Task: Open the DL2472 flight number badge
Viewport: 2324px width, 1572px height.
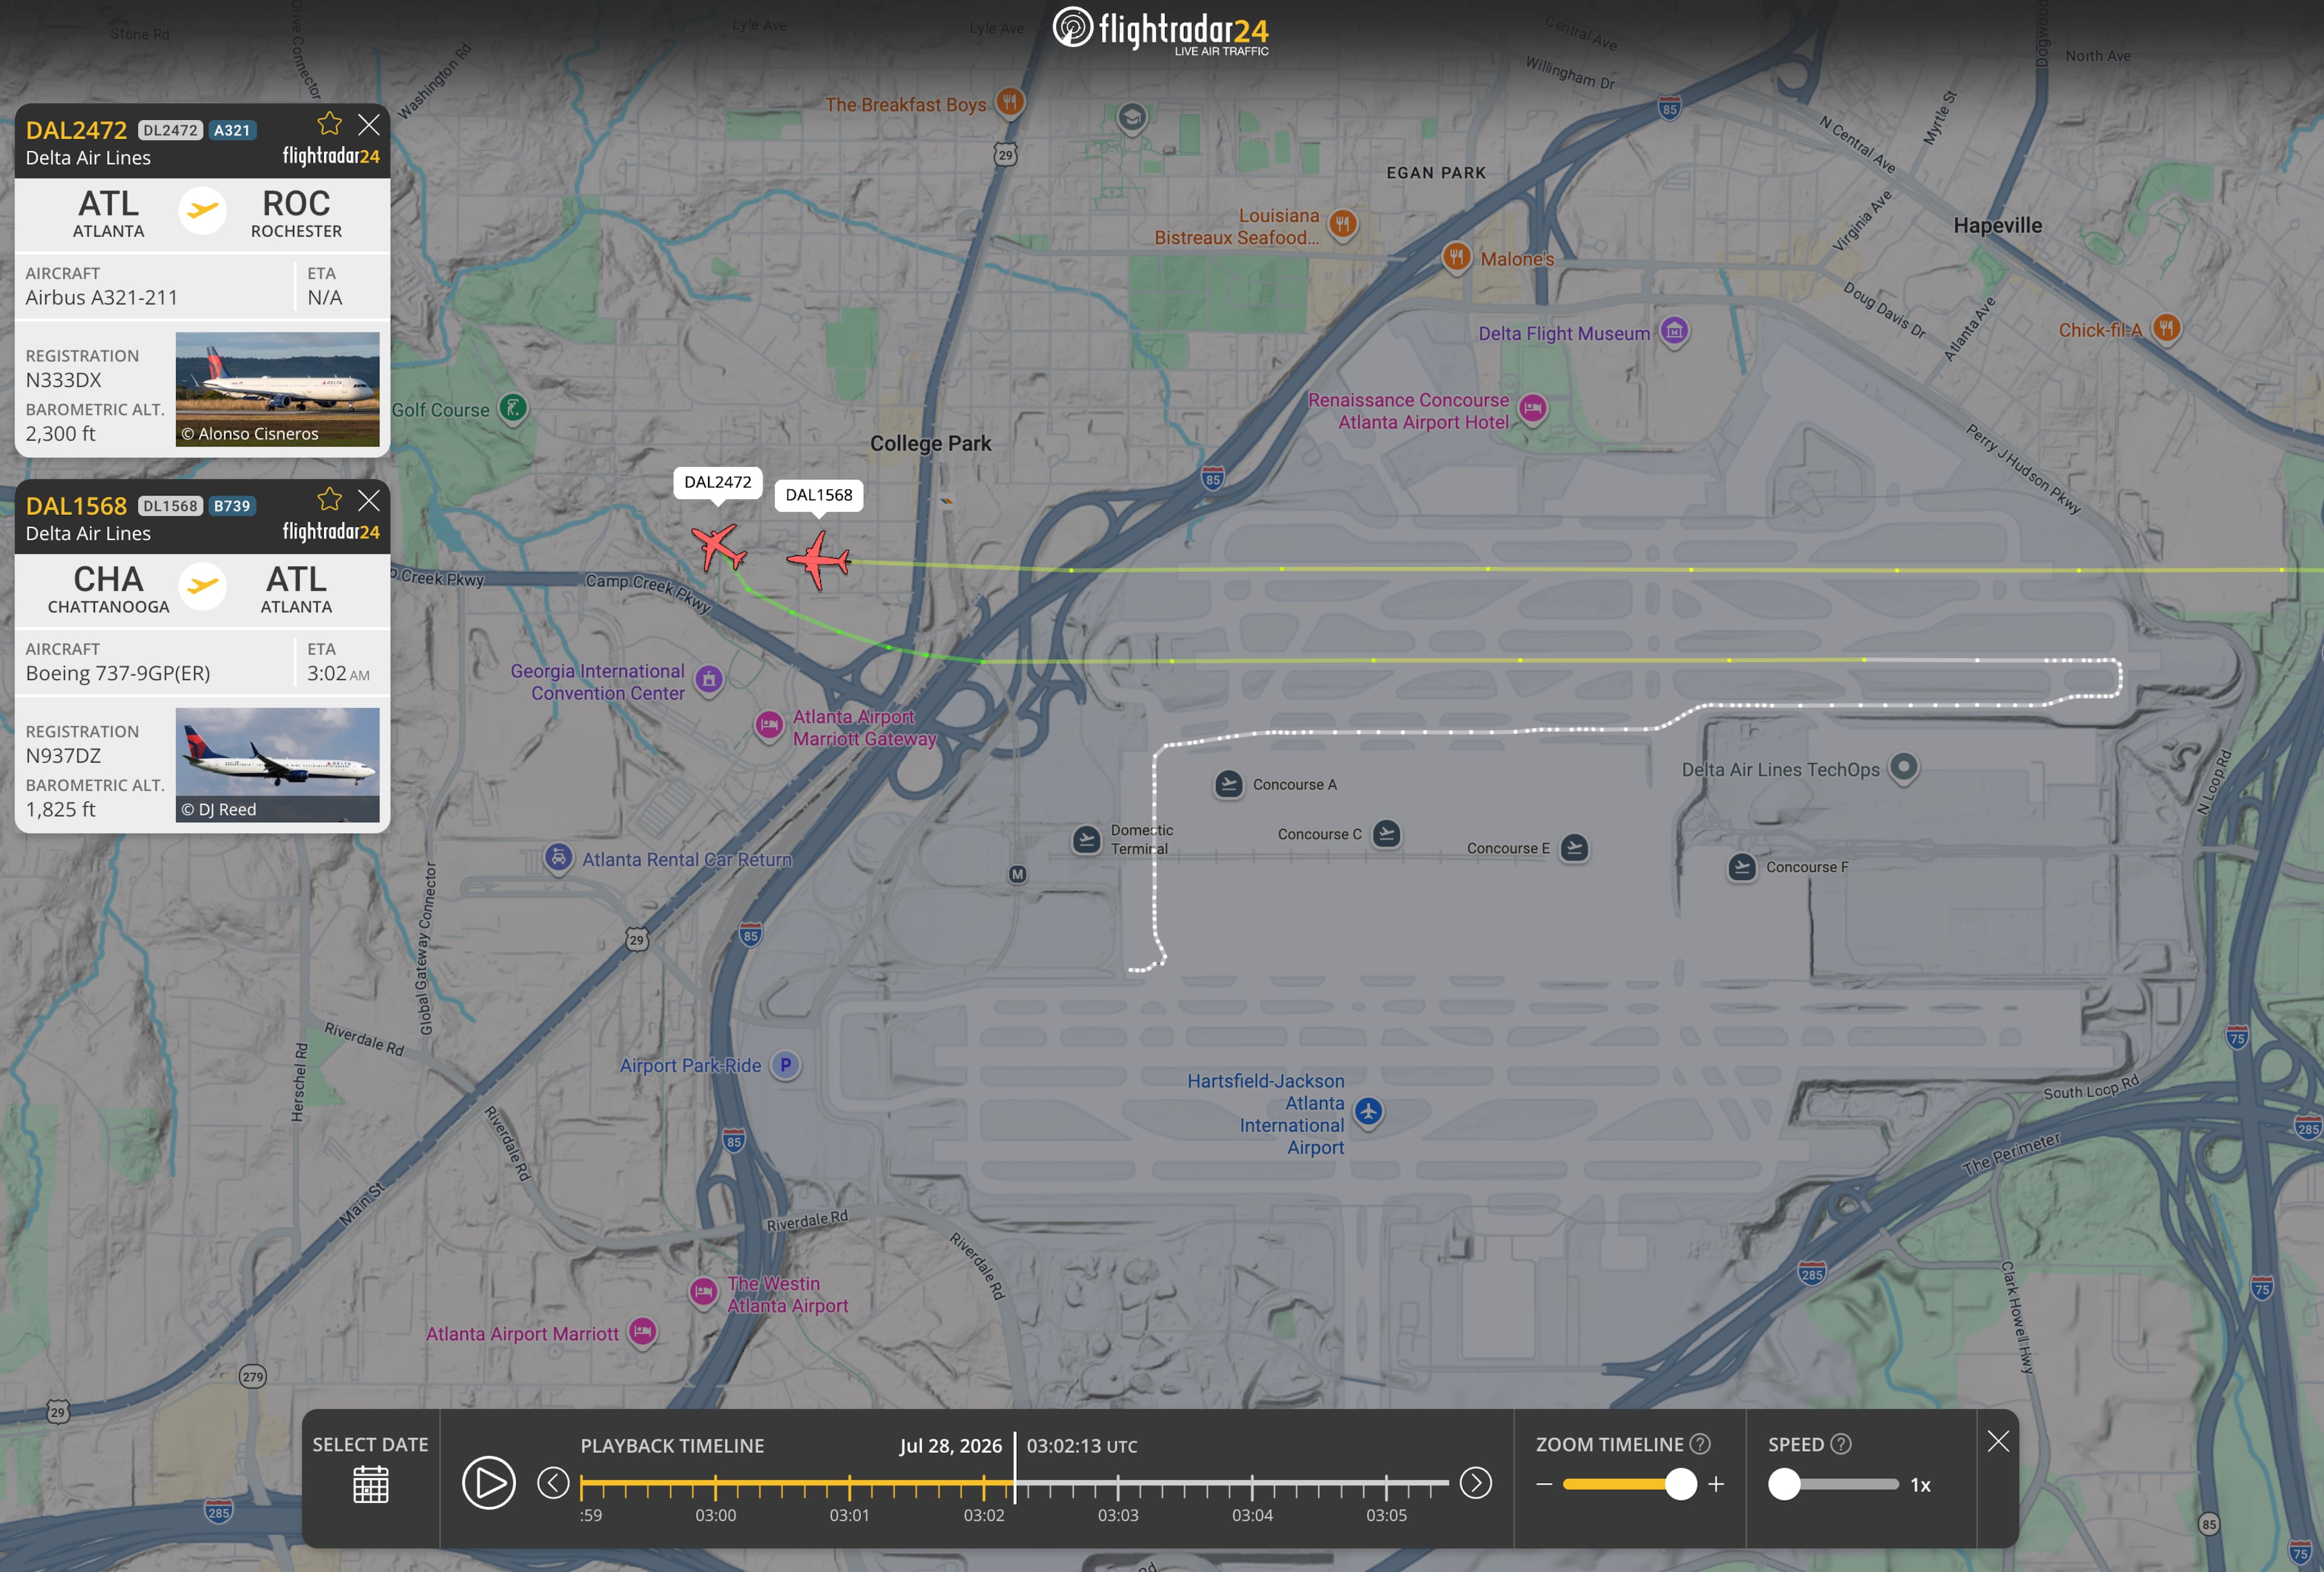Action: (x=170, y=130)
